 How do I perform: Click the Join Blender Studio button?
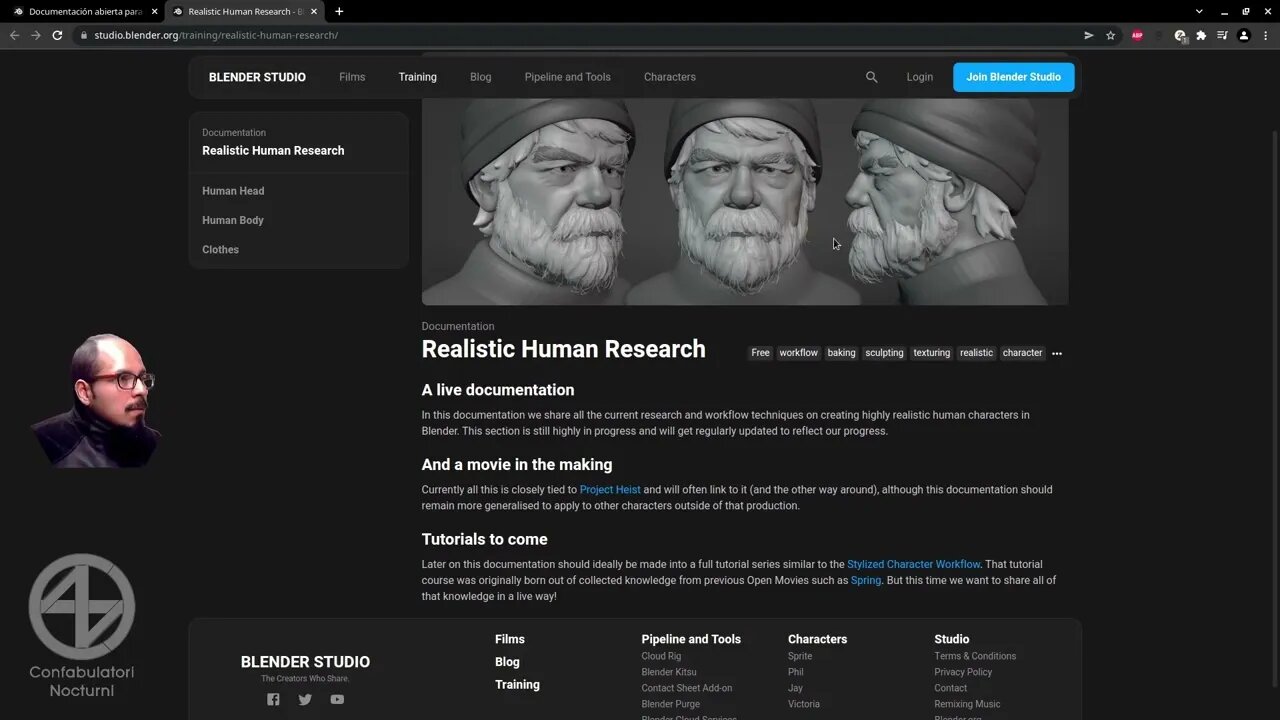coord(1013,77)
